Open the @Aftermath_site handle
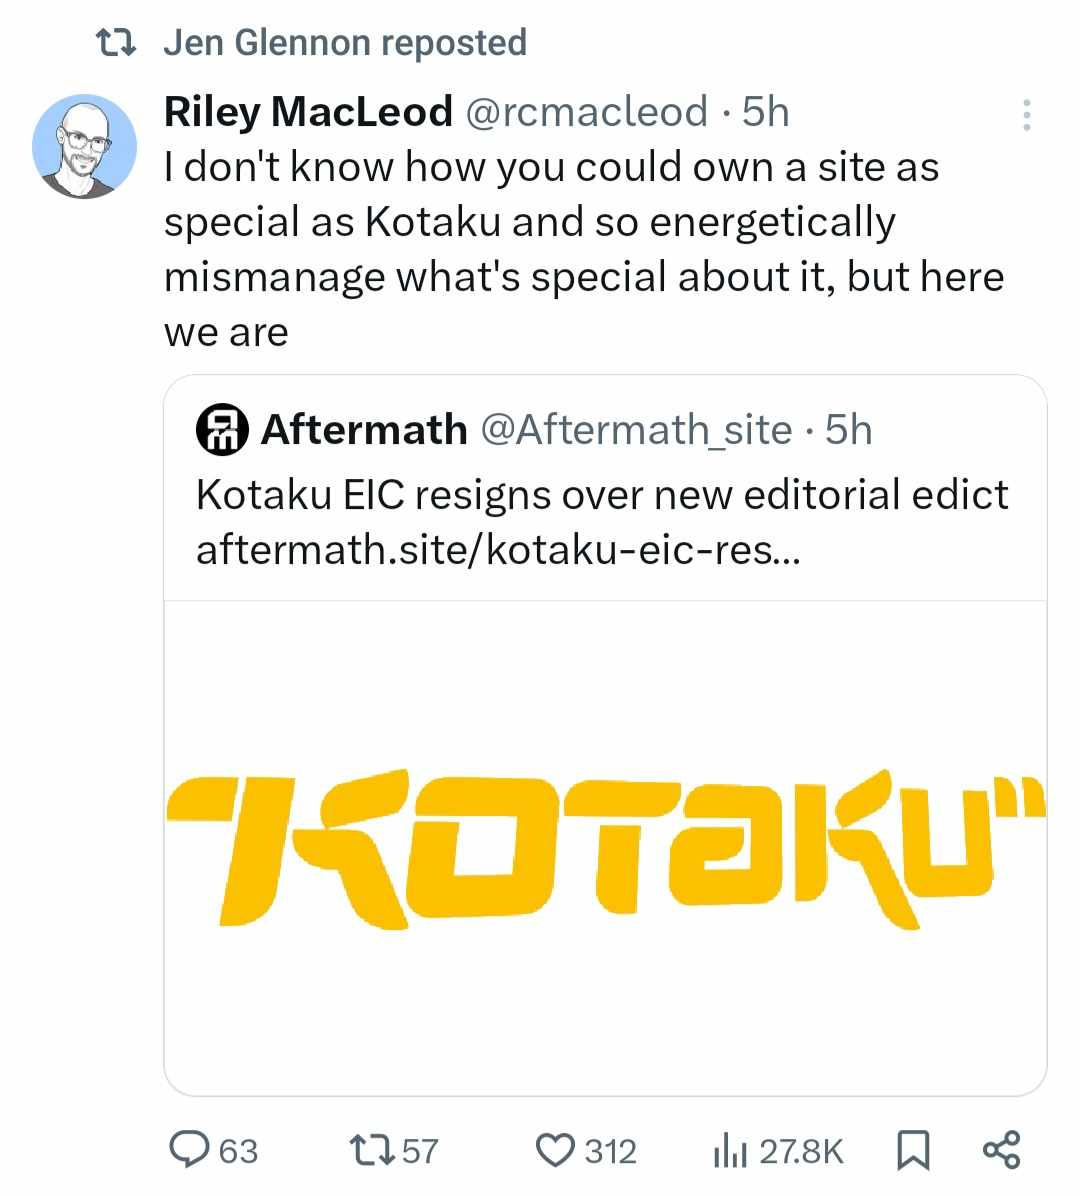The image size is (1080, 1196). point(636,429)
